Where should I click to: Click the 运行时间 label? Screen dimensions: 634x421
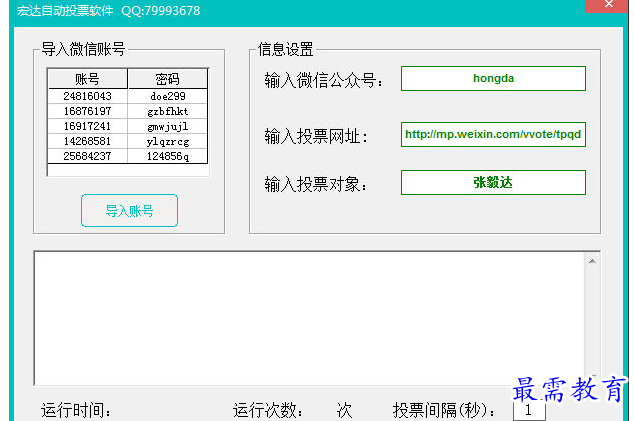click(76, 410)
